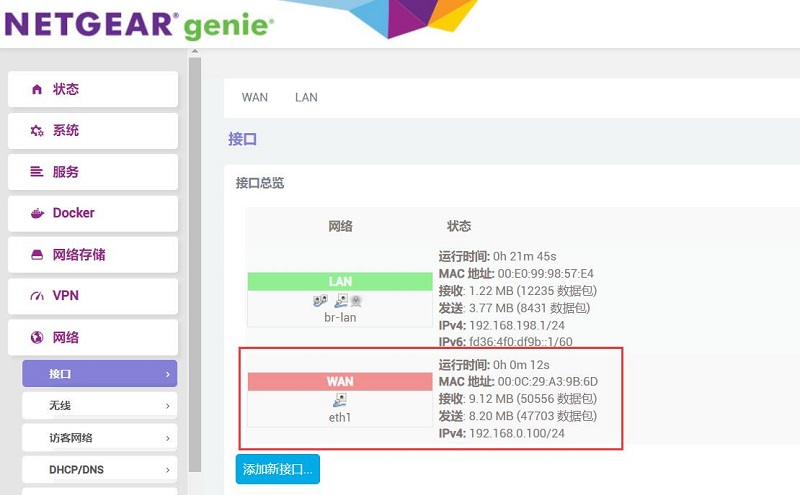800x495 pixels.
Task: Click the 网络 column header
Action: [340, 226]
